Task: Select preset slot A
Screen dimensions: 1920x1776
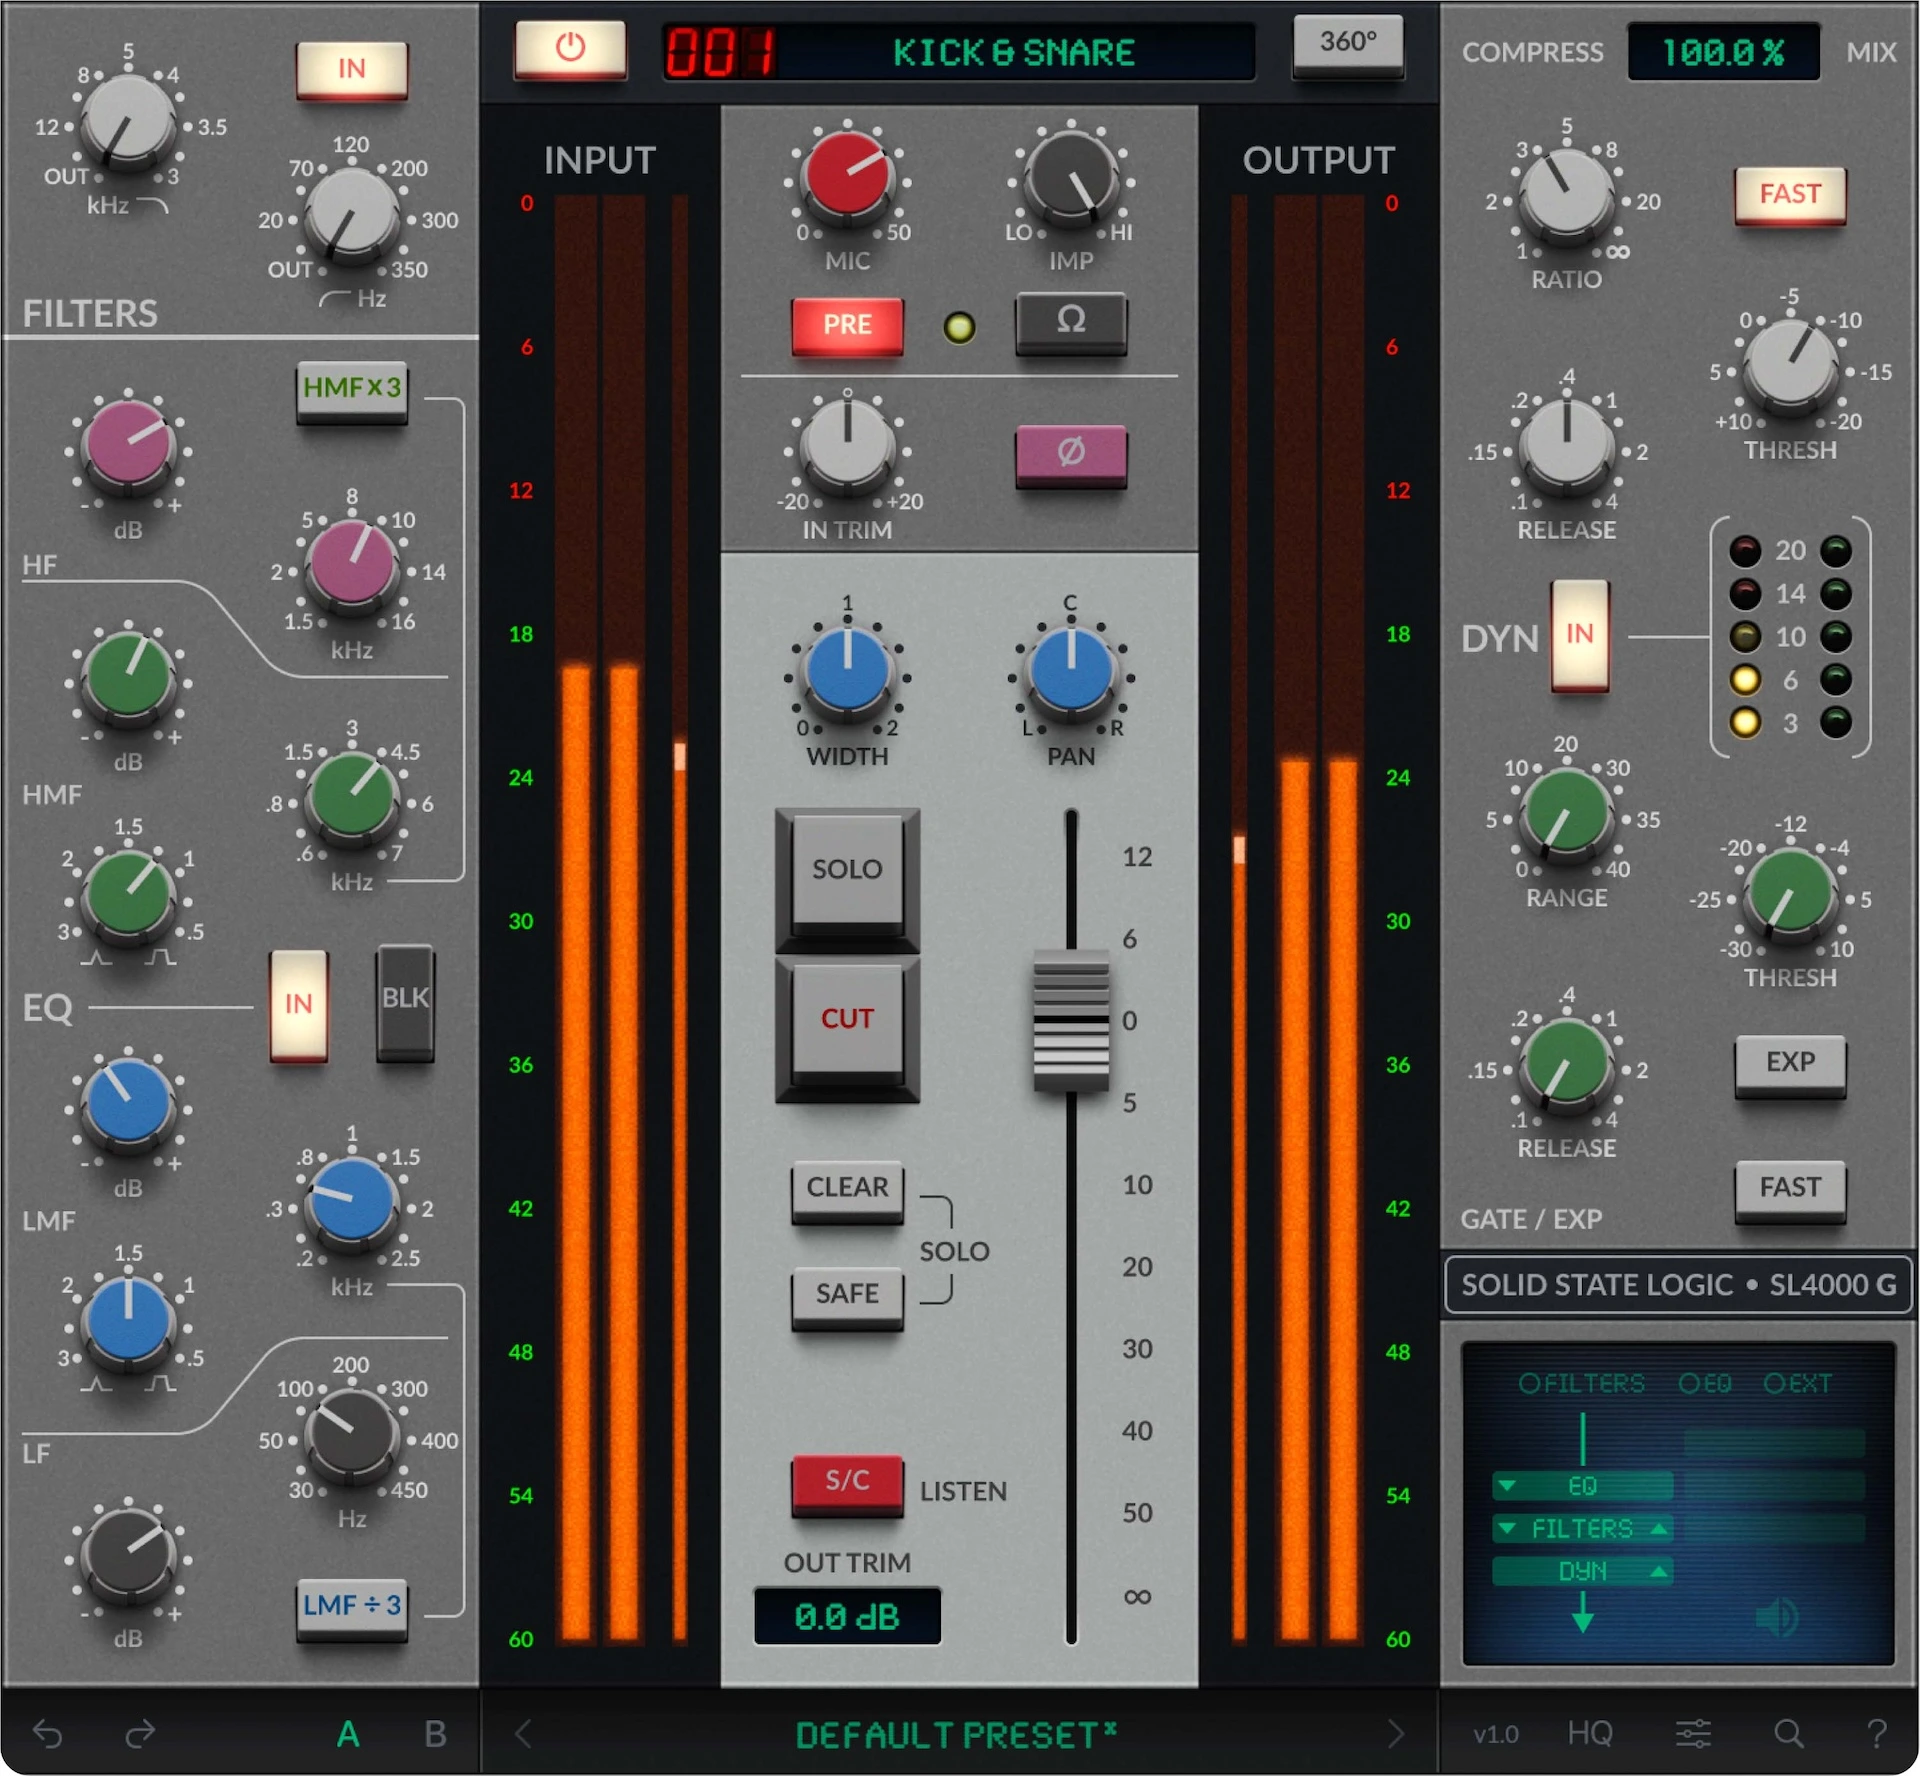Action: coord(348,1733)
